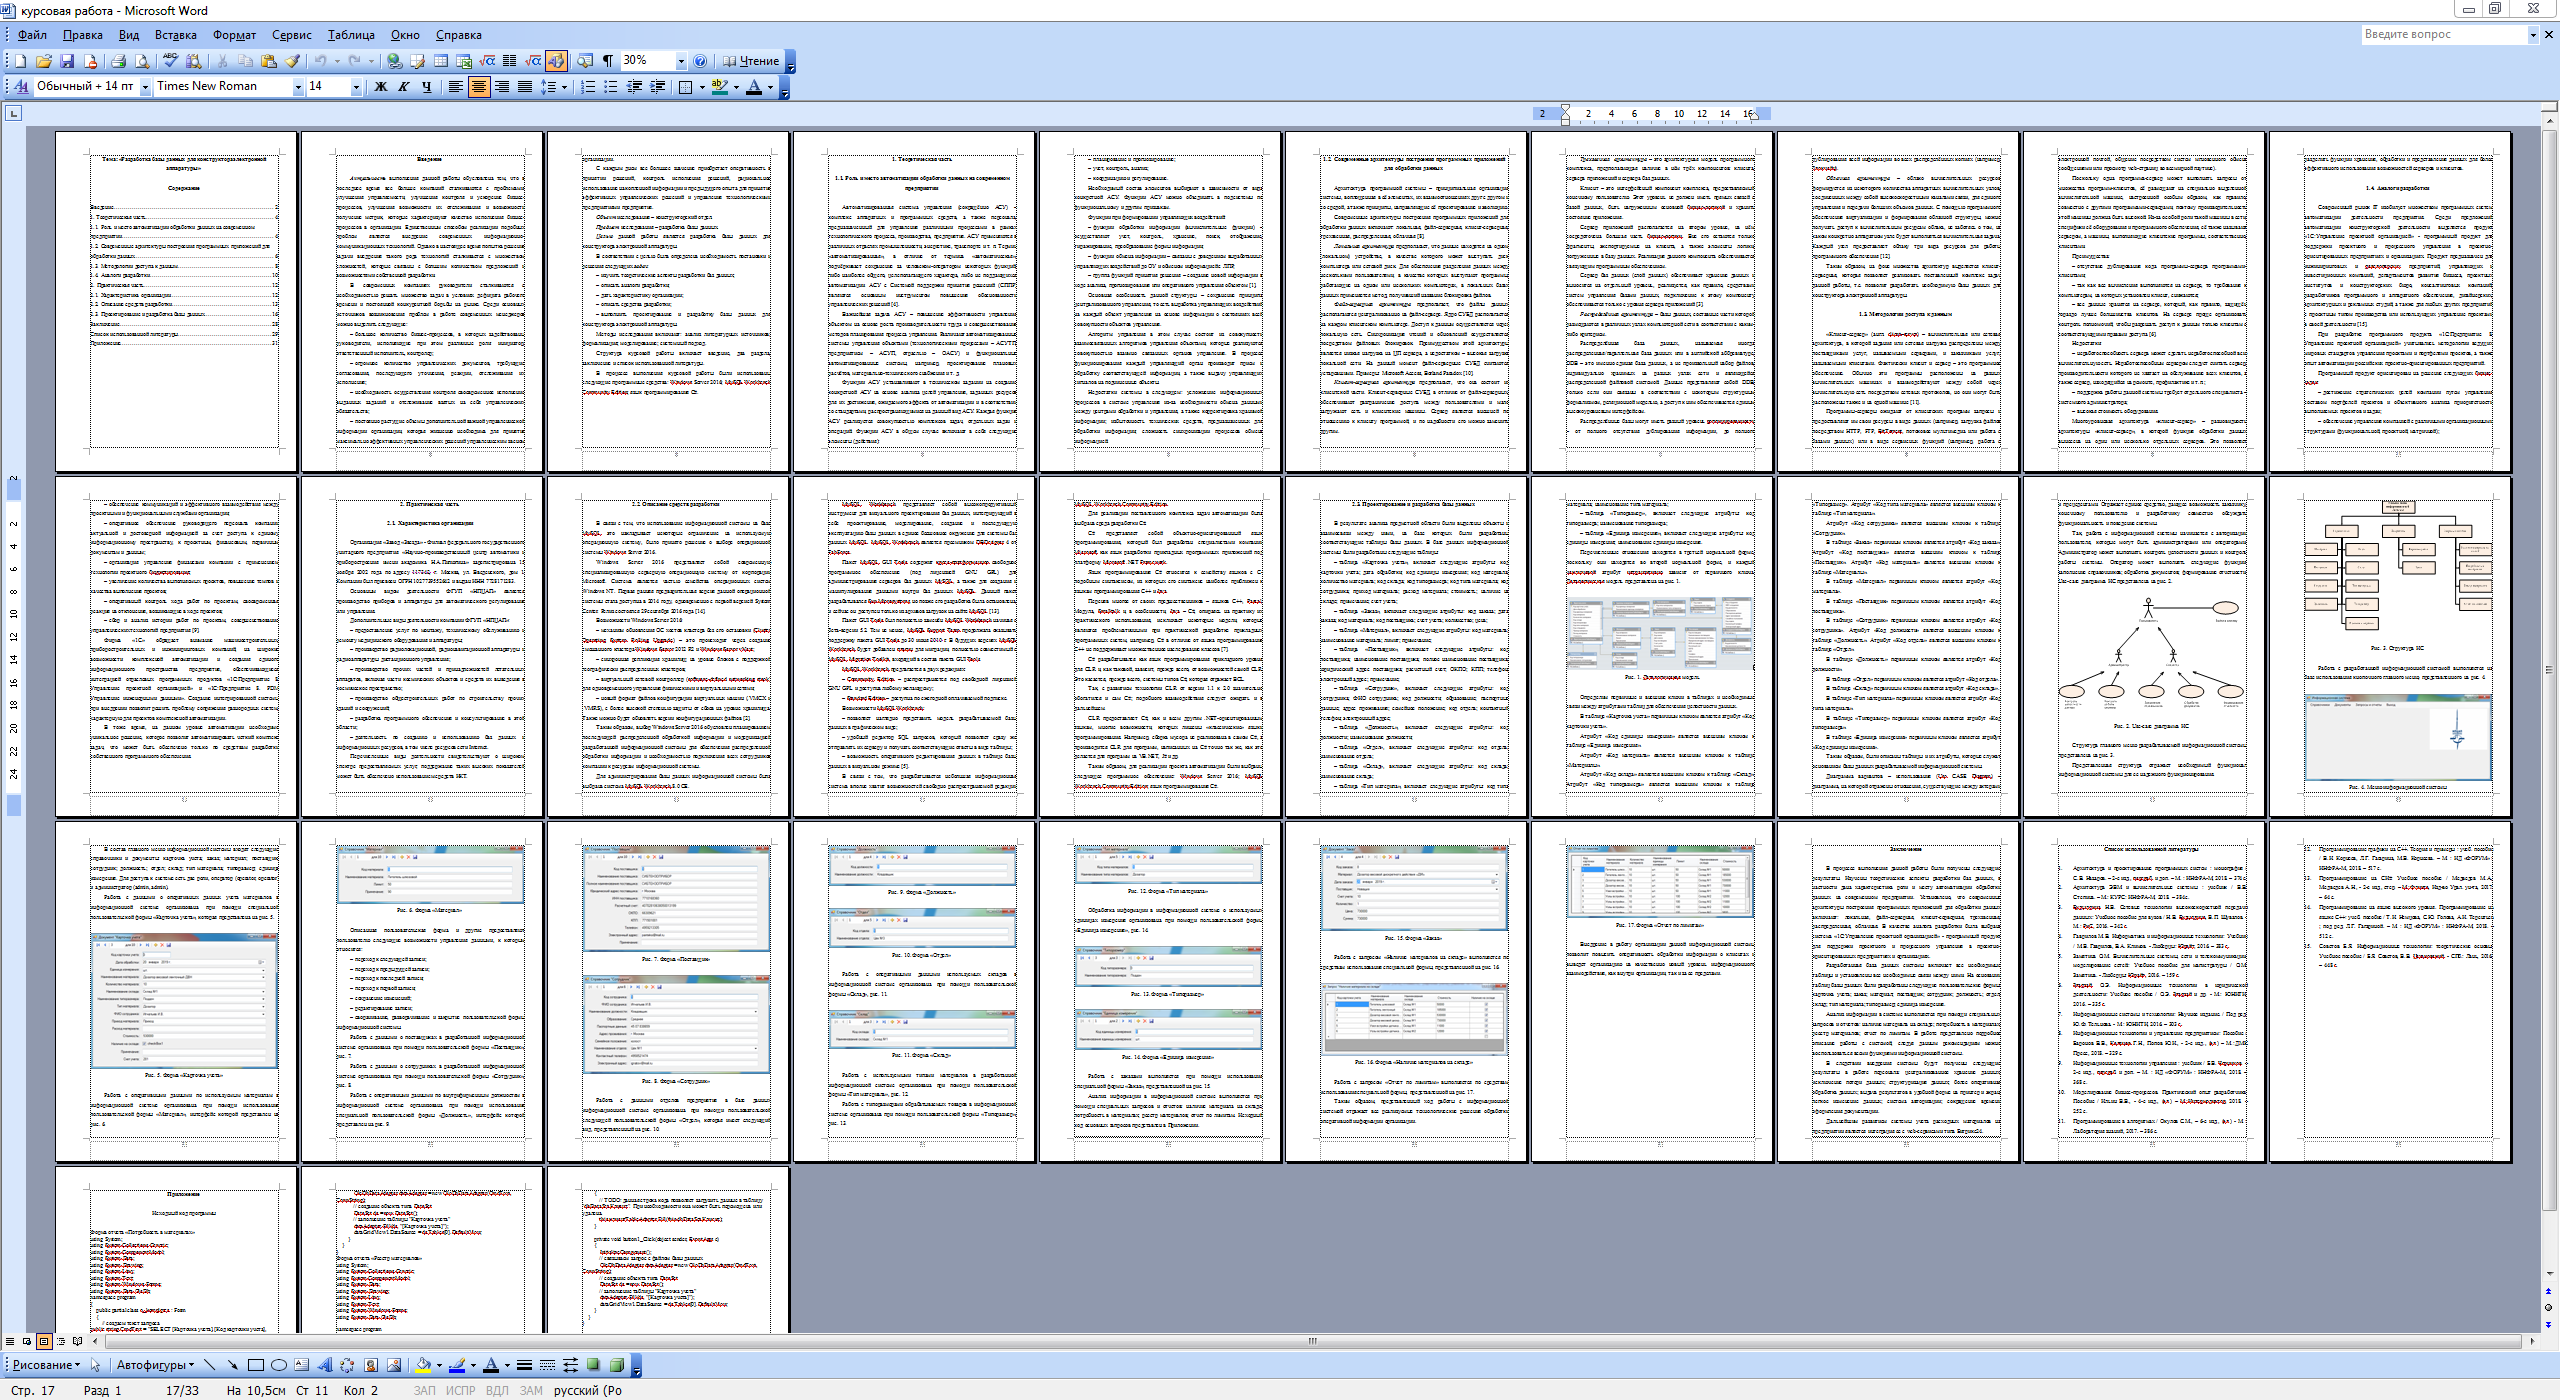Run the spelling check (ABC) tool
The image size is (2560, 1400).
pyautogui.click(x=171, y=61)
